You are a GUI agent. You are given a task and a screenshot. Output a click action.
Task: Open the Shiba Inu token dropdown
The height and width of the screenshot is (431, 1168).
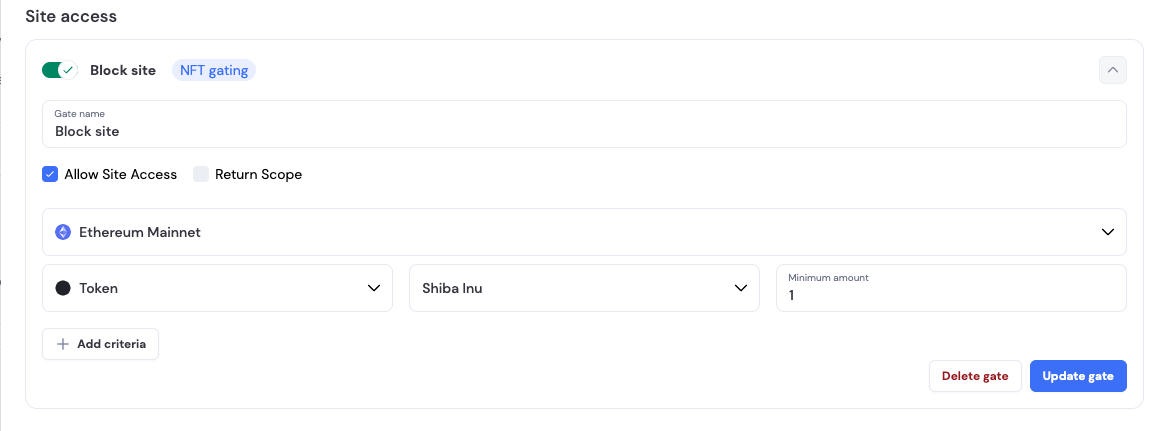(584, 288)
